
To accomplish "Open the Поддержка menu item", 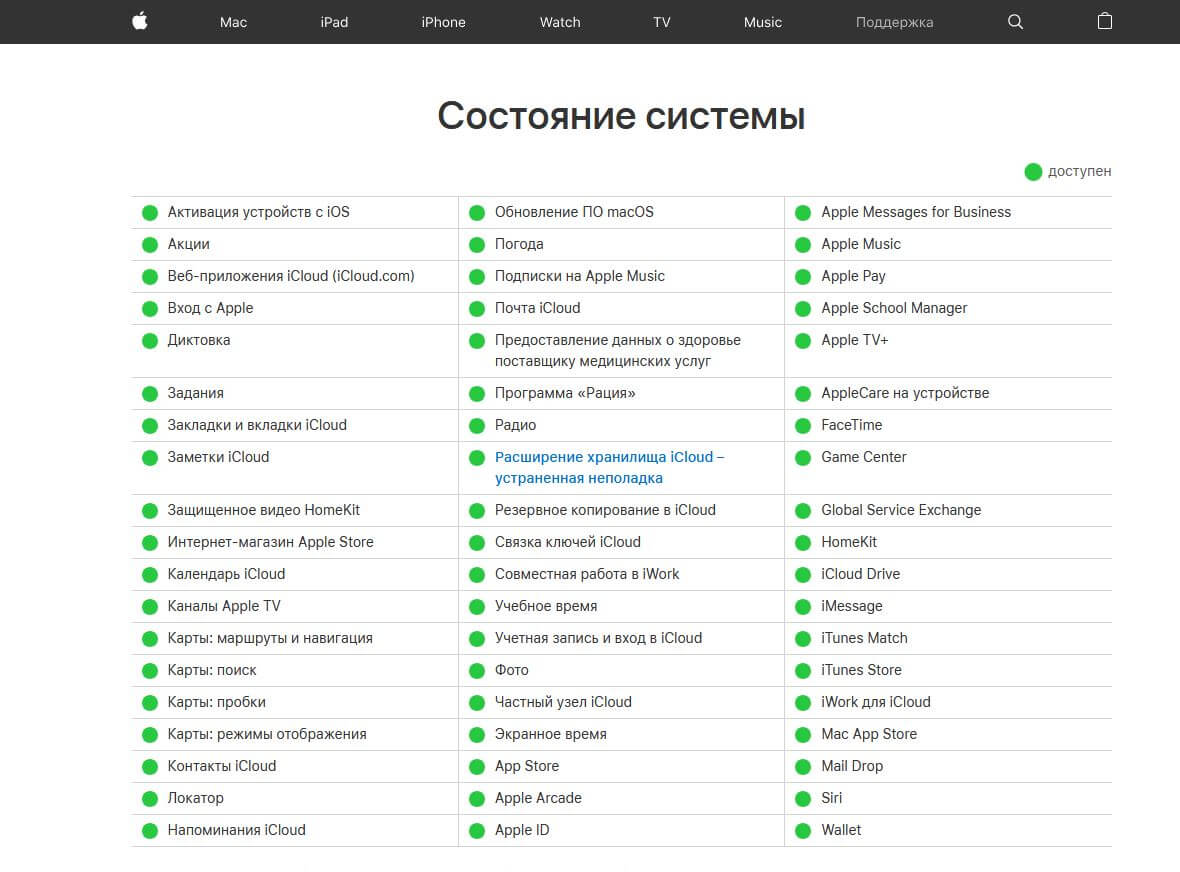I will pos(894,22).
